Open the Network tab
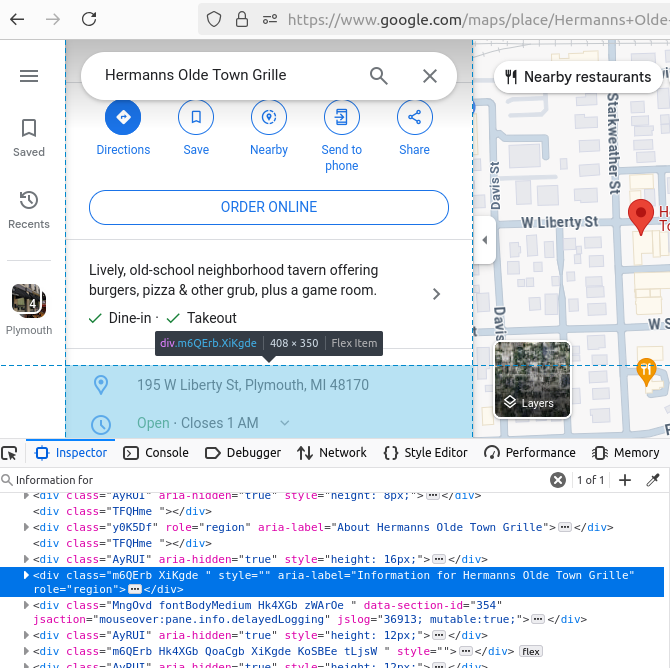This screenshot has height=668, width=670. coord(332,453)
